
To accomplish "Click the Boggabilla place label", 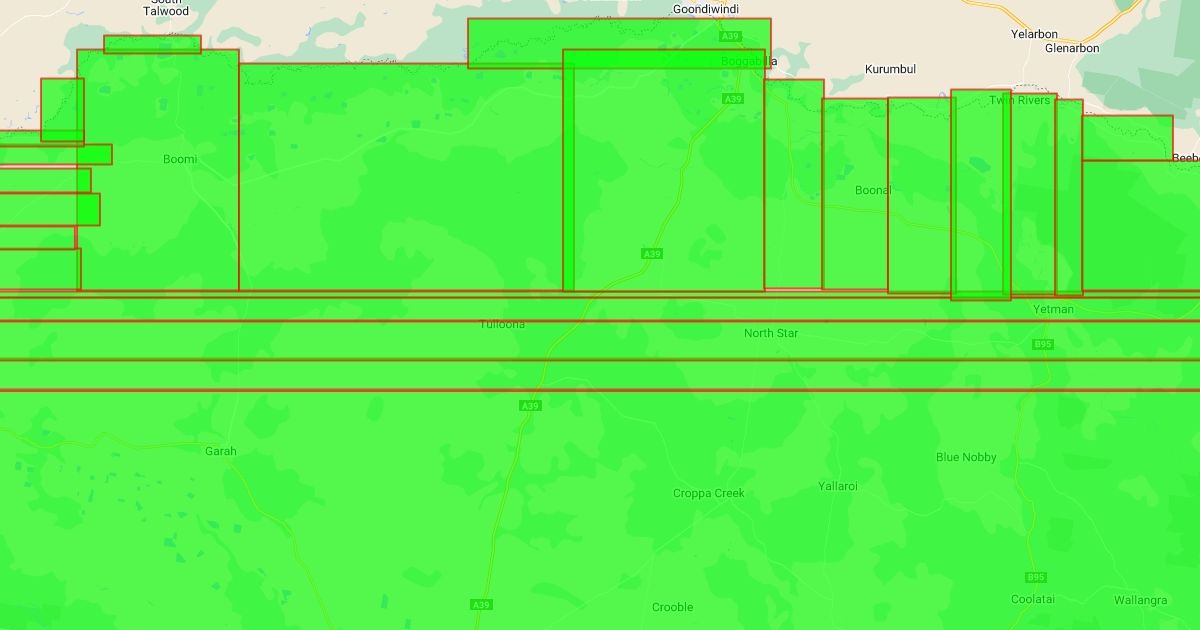I will [749, 61].
